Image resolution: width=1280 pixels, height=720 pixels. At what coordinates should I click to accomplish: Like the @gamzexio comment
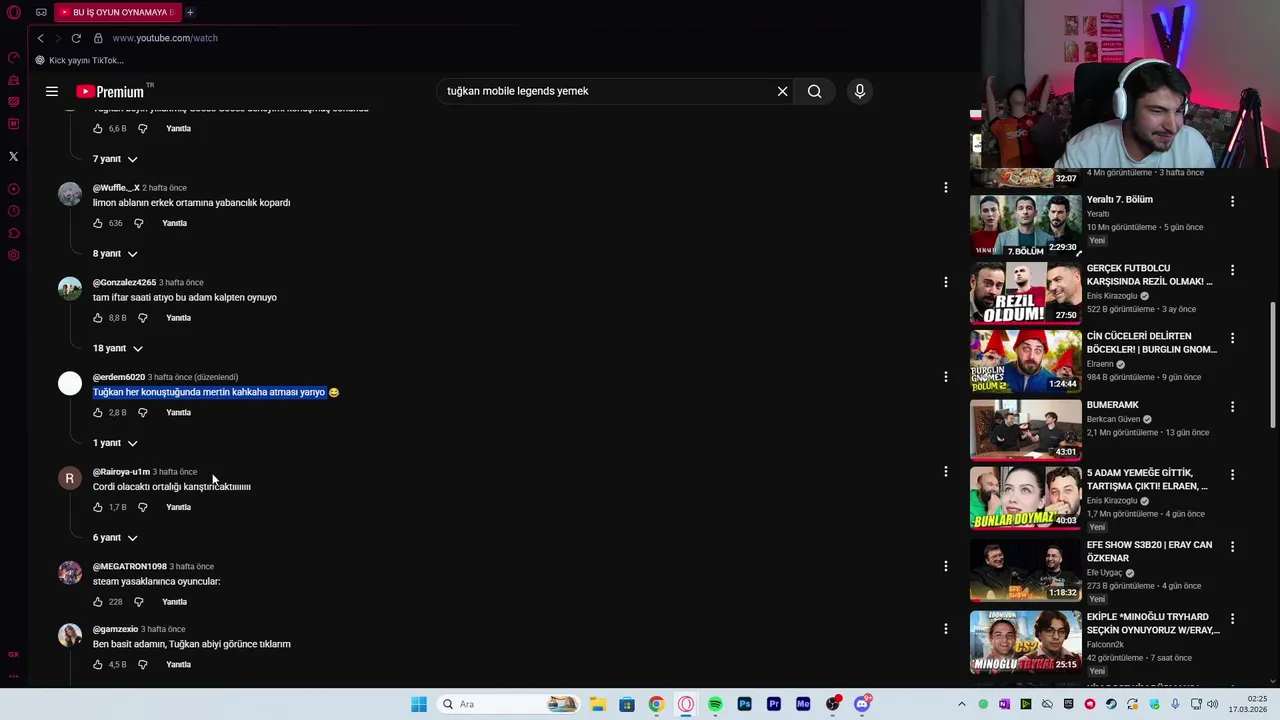pos(98,664)
